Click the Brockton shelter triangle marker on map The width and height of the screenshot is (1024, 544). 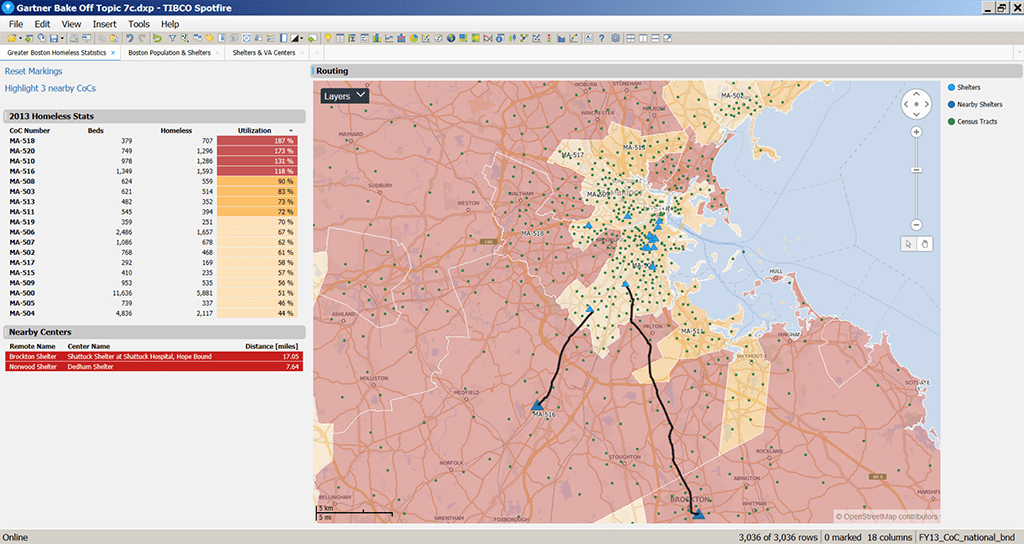(x=698, y=514)
